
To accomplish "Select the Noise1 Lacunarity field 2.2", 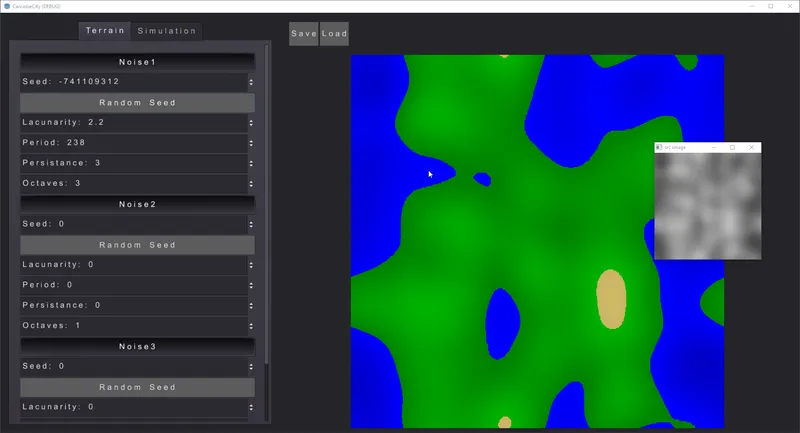I will tap(134, 122).
